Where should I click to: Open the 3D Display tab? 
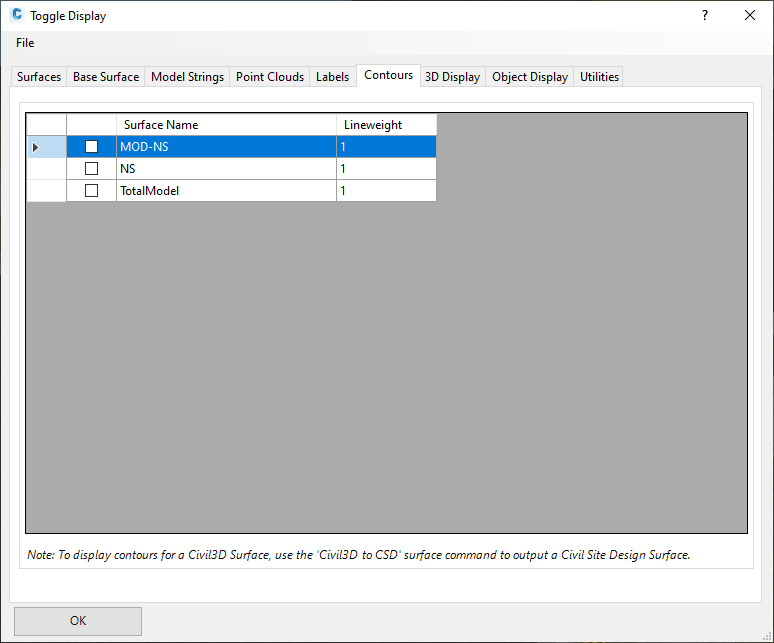(x=453, y=77)
